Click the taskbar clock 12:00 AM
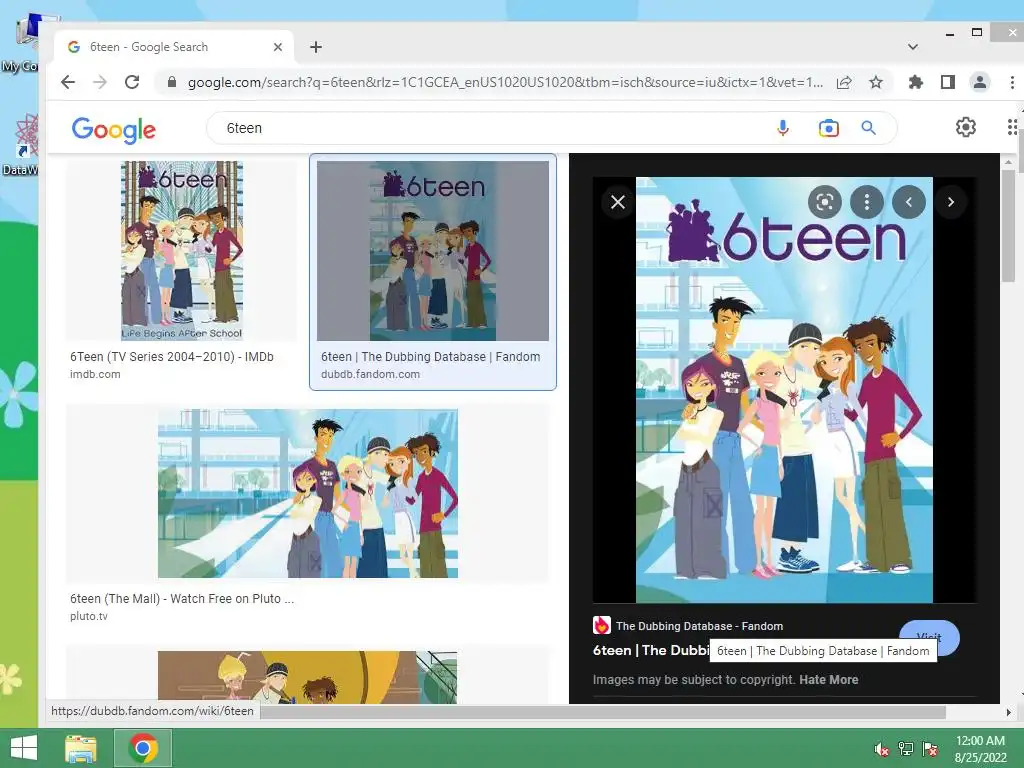 click(x=980, y=741)
